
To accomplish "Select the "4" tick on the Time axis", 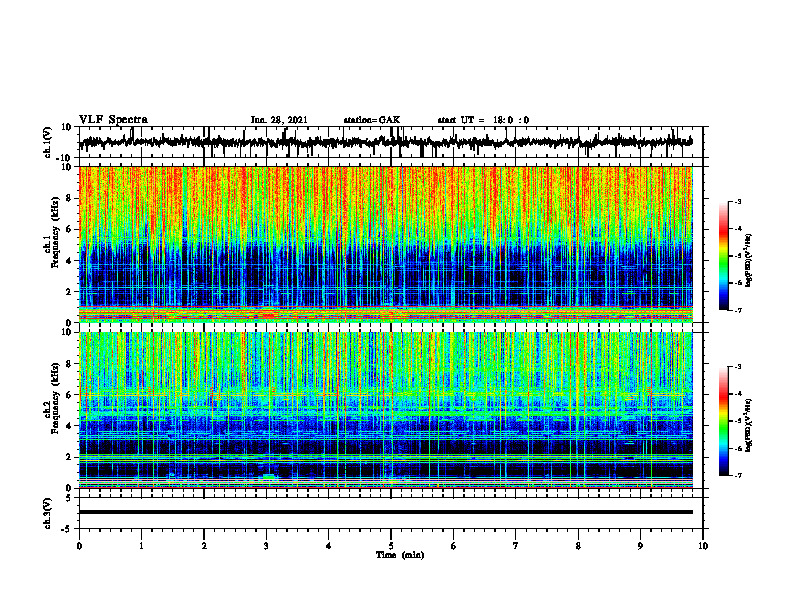I will pos(329,546).
